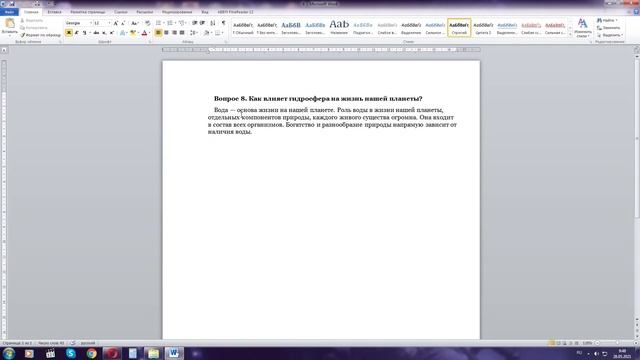Toggle Bold formatting button

tap(69, 33)
